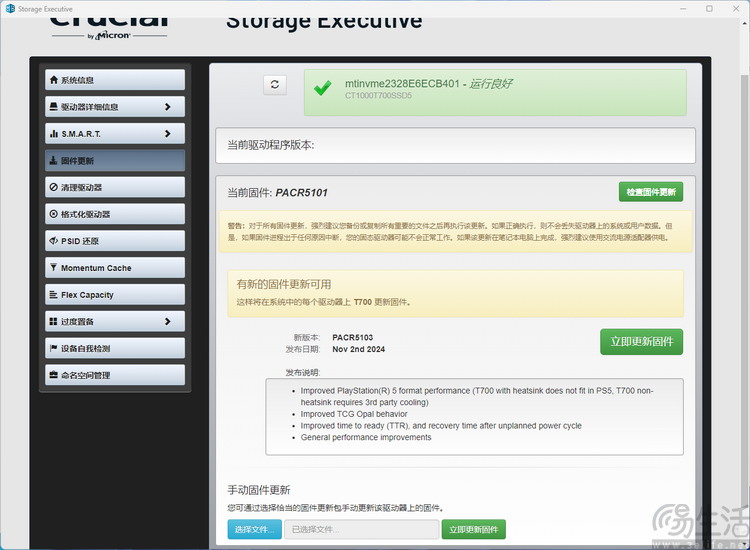This screenshot has height=550, width=750.
Task: Click 'Improved TCG Opal behavior' release note
Action: 354,414
